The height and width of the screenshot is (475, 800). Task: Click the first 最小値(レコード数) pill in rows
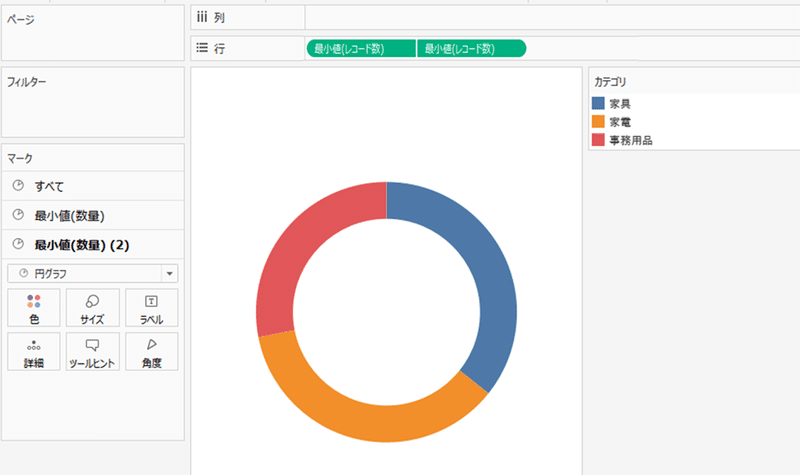point(361,48)
